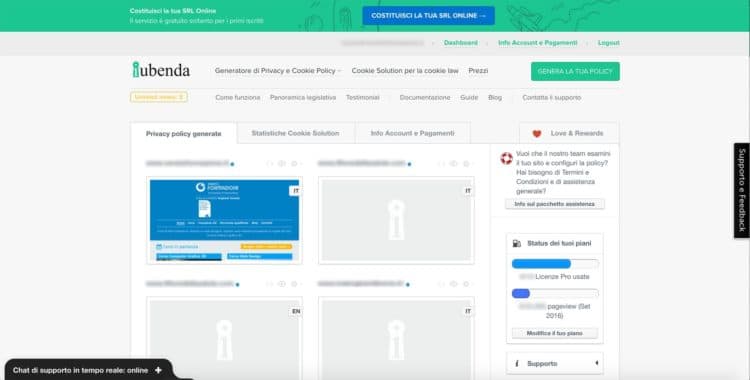Click the Status dei tuoi piani heading
Viewport: 750px width, 380px height.
tap(559, 243)
